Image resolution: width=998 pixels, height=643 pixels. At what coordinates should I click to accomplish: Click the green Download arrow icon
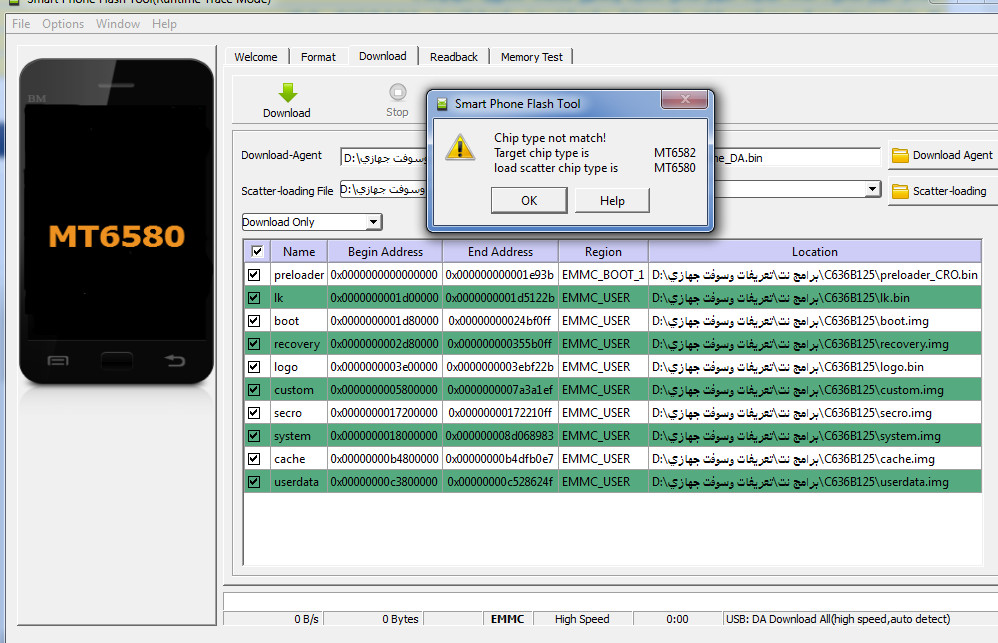288,92
